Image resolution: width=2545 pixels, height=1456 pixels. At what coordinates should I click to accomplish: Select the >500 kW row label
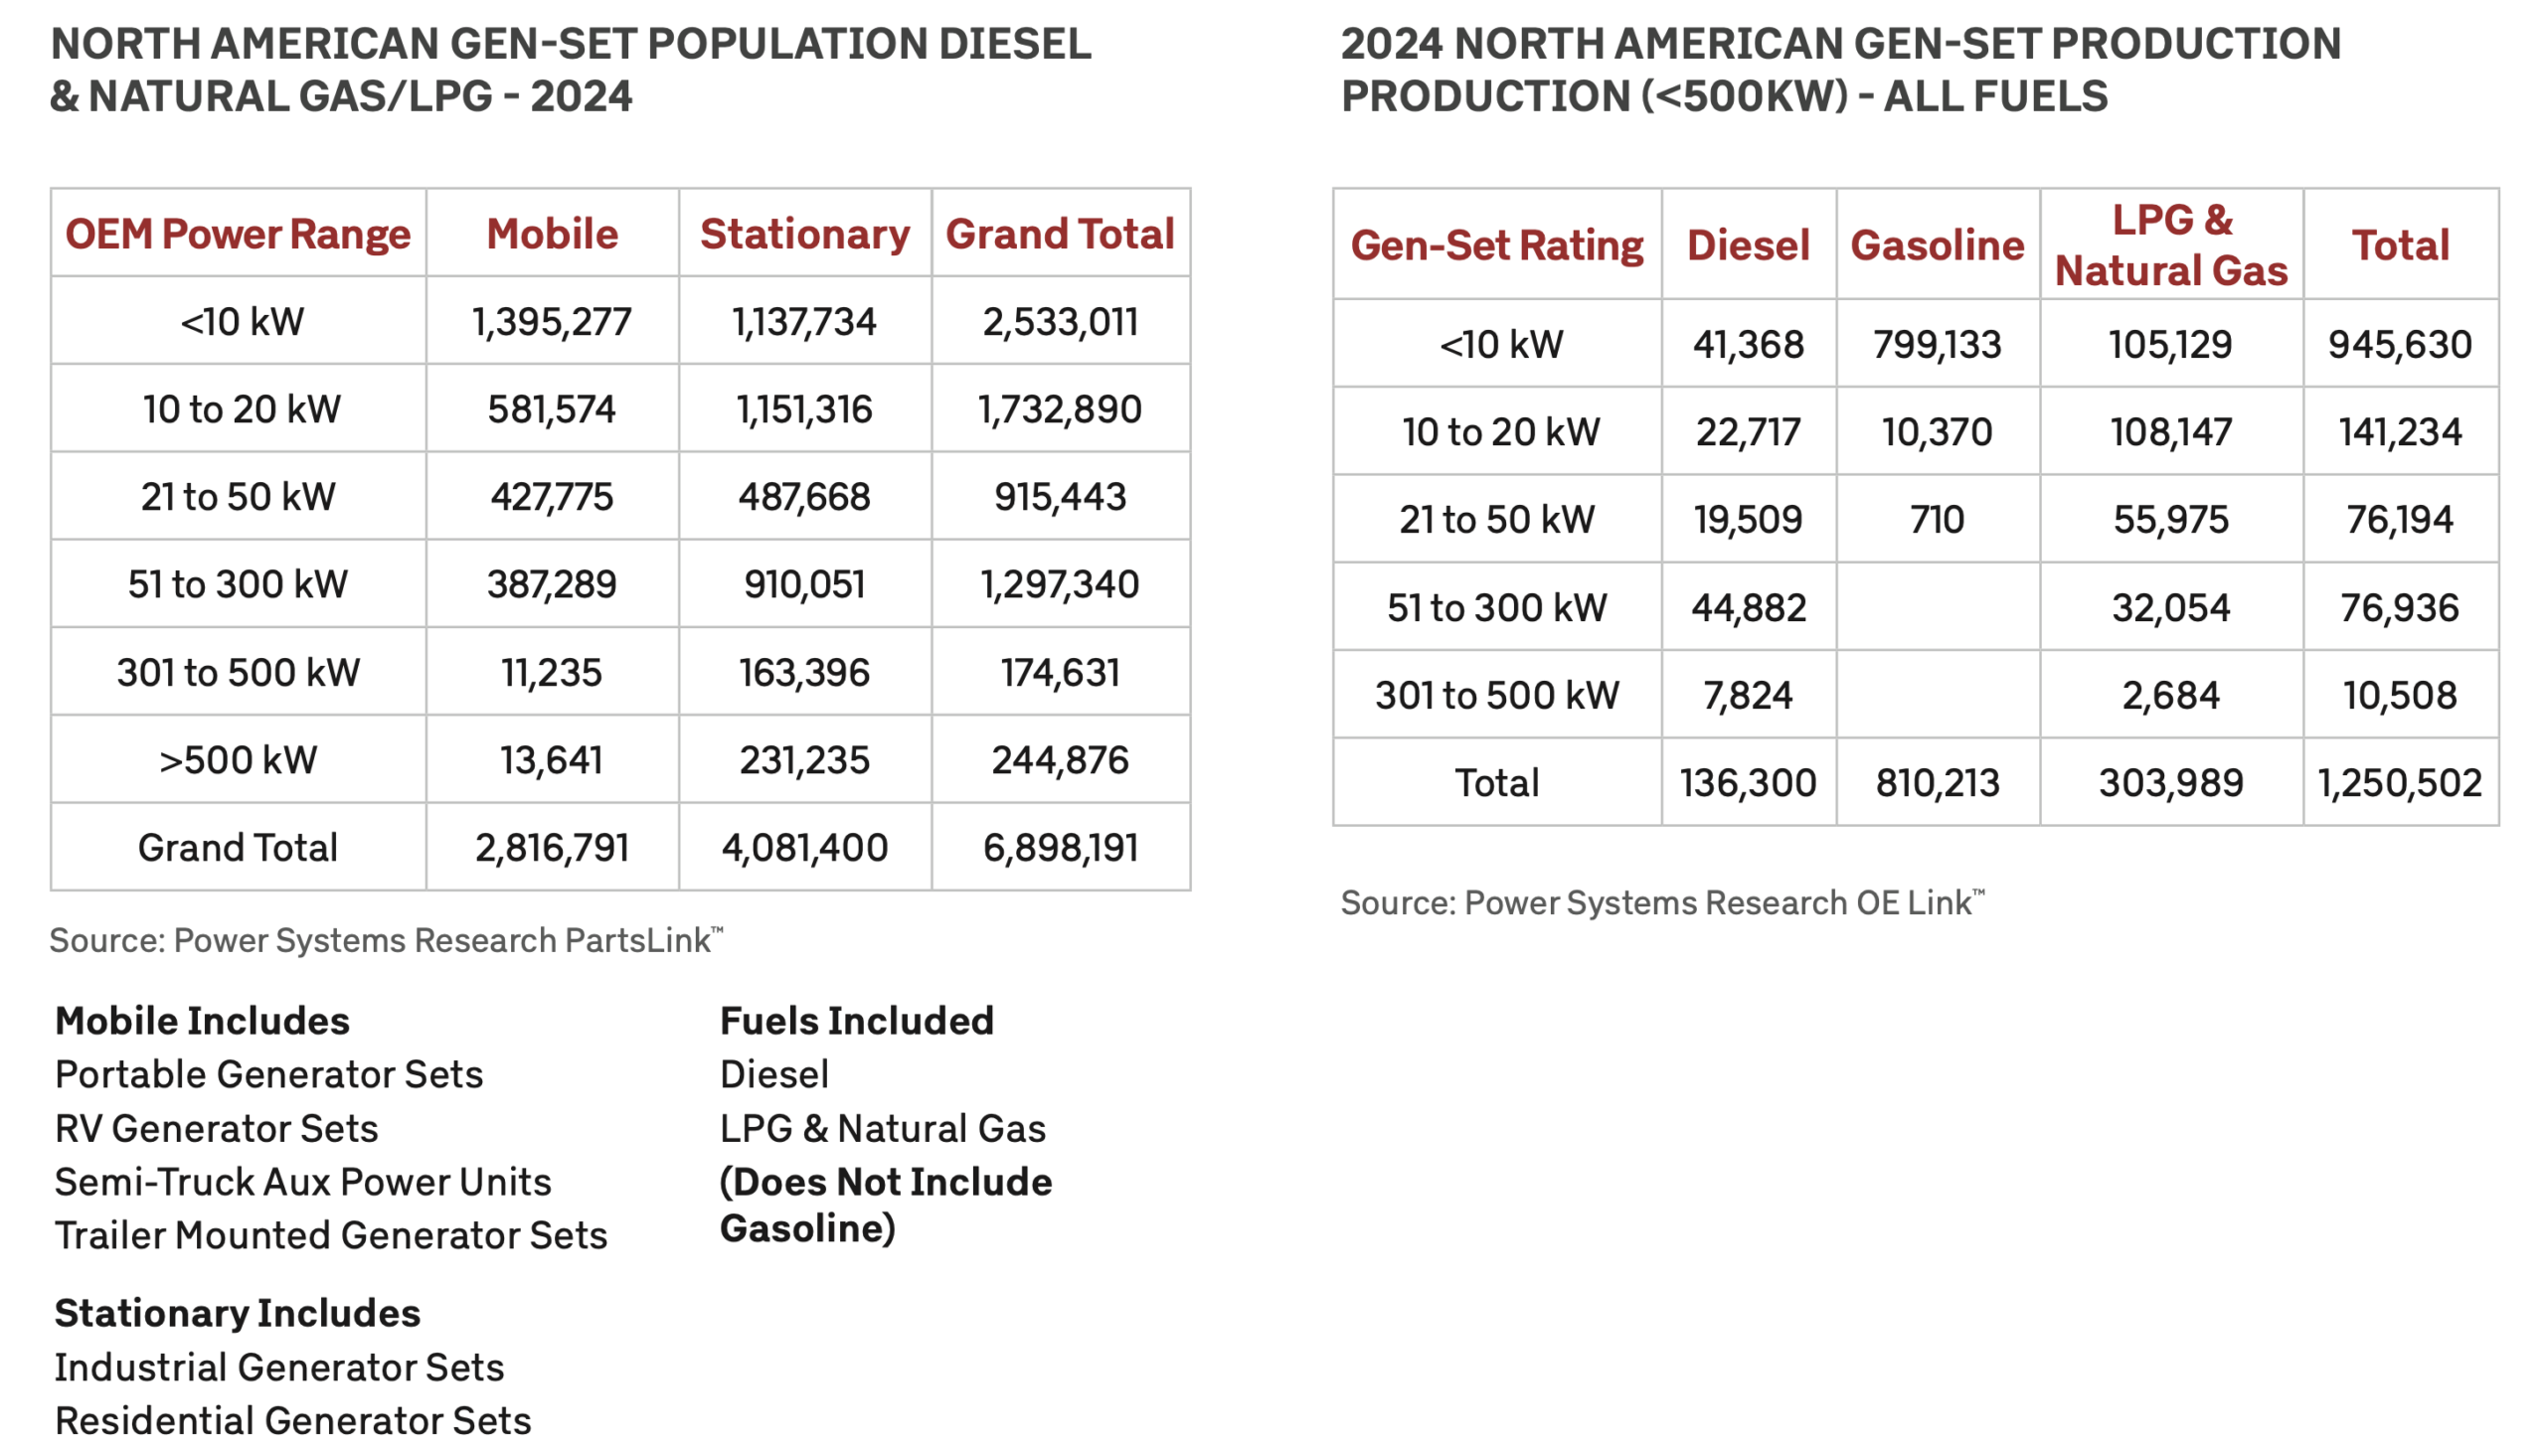pos(238,760)
